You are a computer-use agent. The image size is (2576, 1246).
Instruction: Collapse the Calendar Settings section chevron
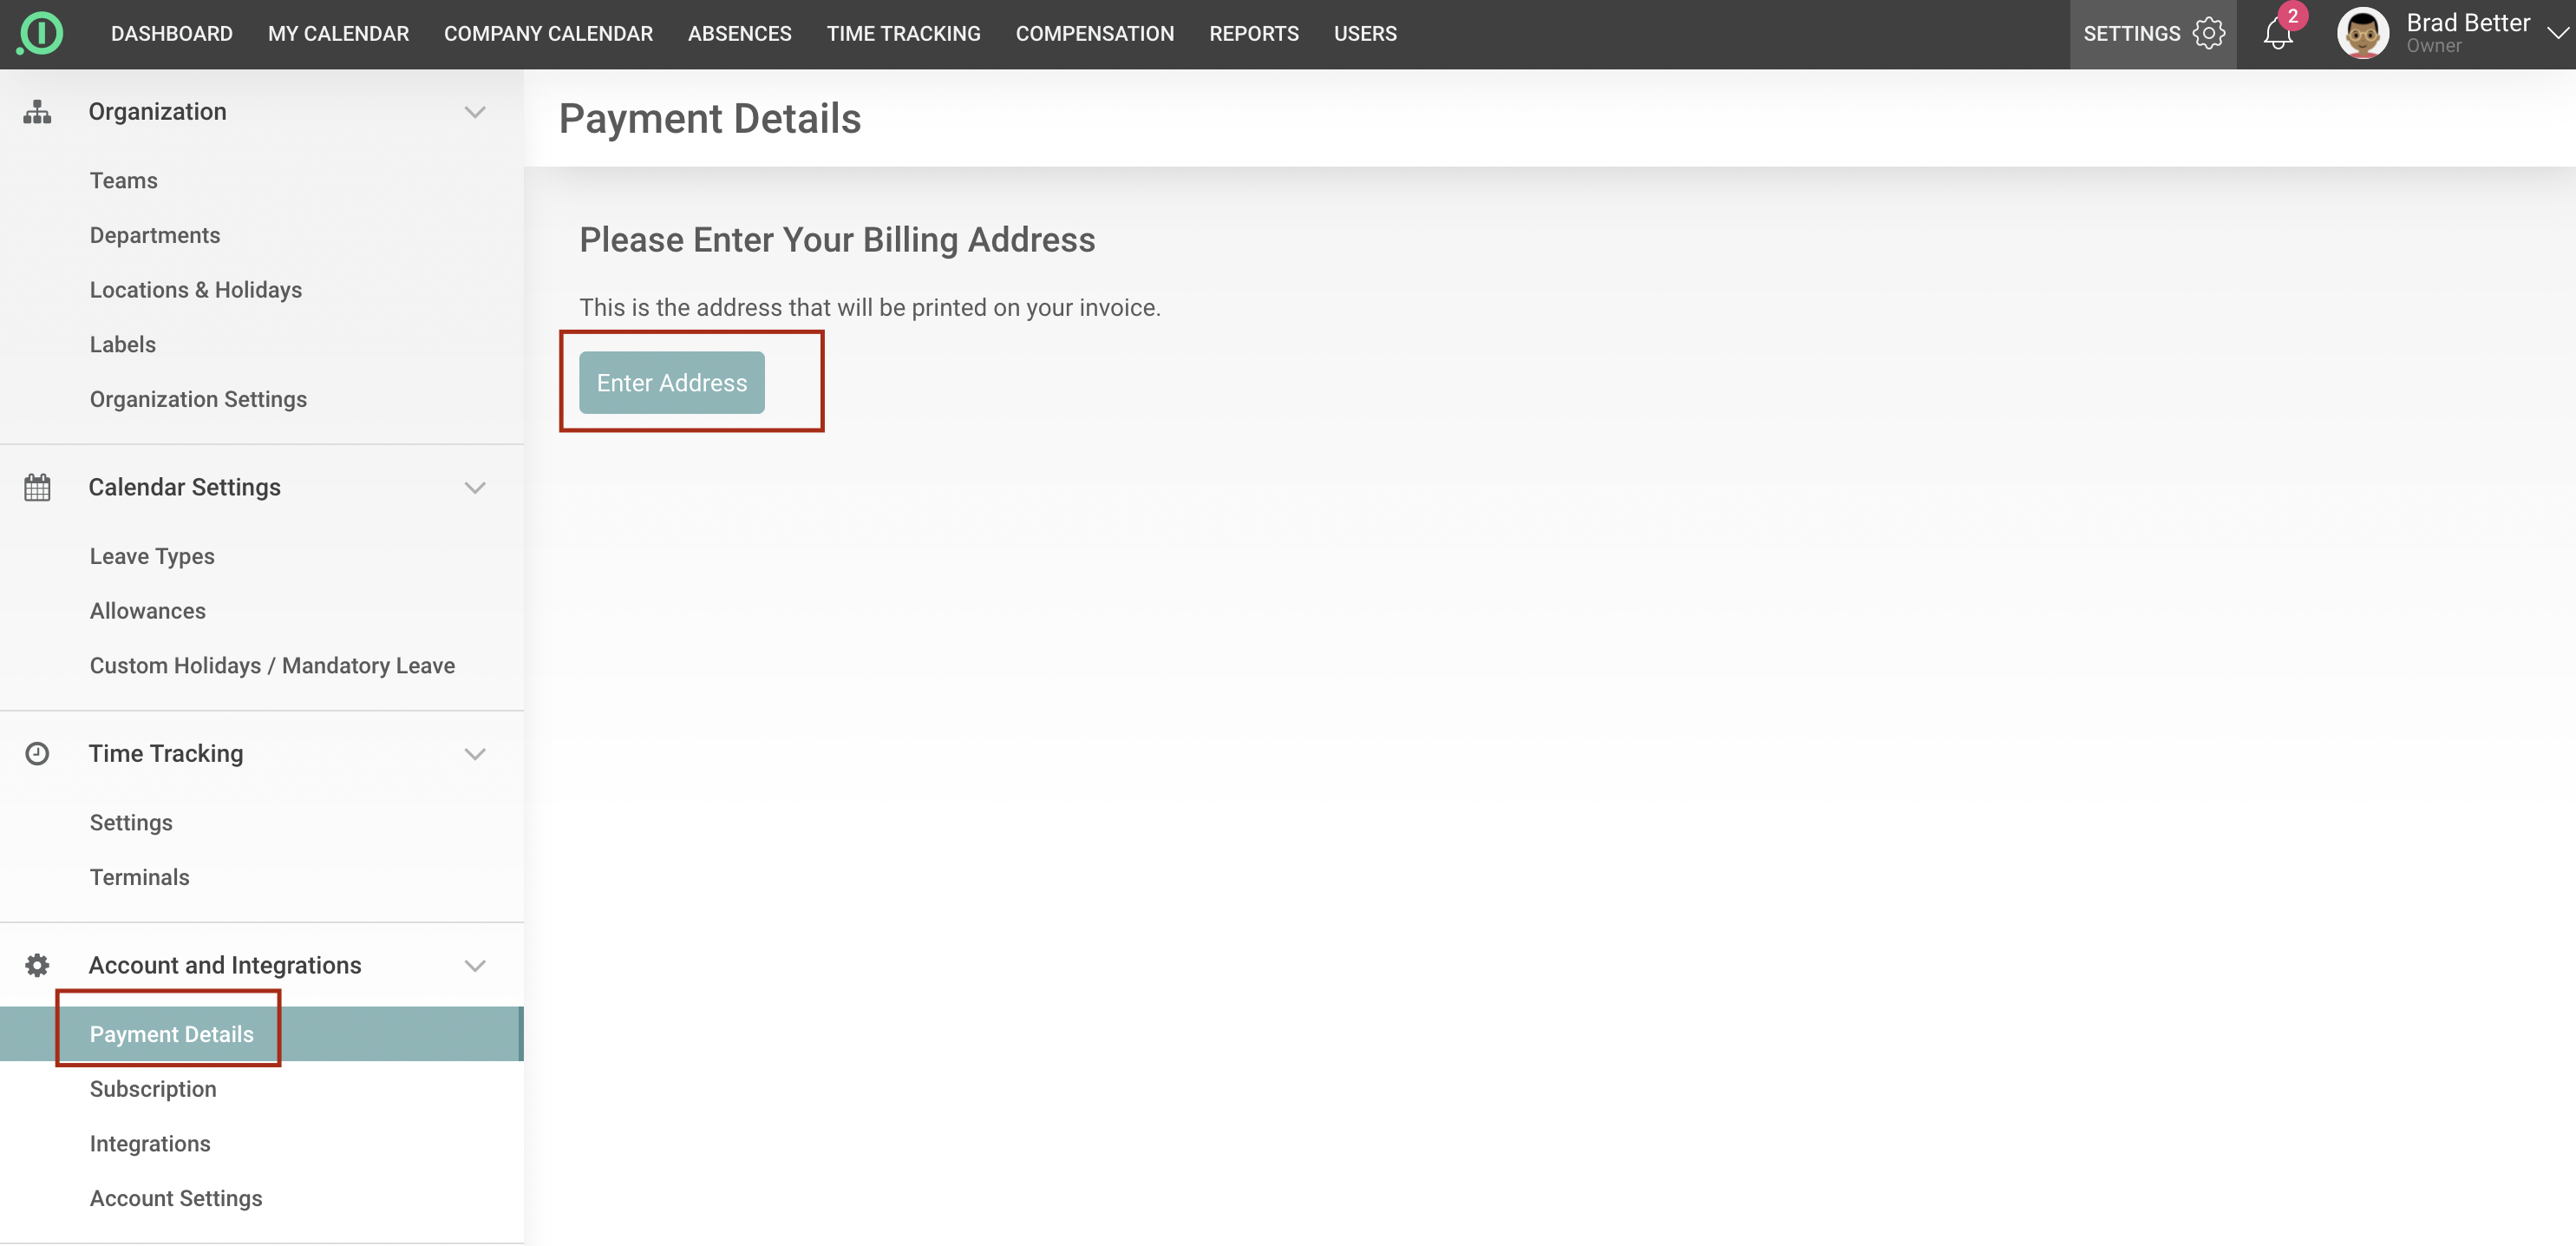tap(475, 487)
